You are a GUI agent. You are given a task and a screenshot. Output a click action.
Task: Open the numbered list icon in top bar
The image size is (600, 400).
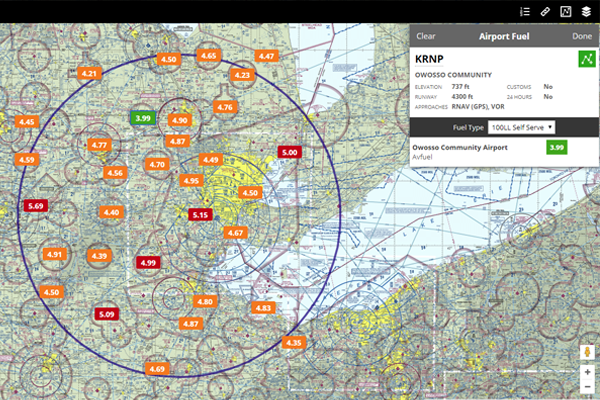pos(525,11)
